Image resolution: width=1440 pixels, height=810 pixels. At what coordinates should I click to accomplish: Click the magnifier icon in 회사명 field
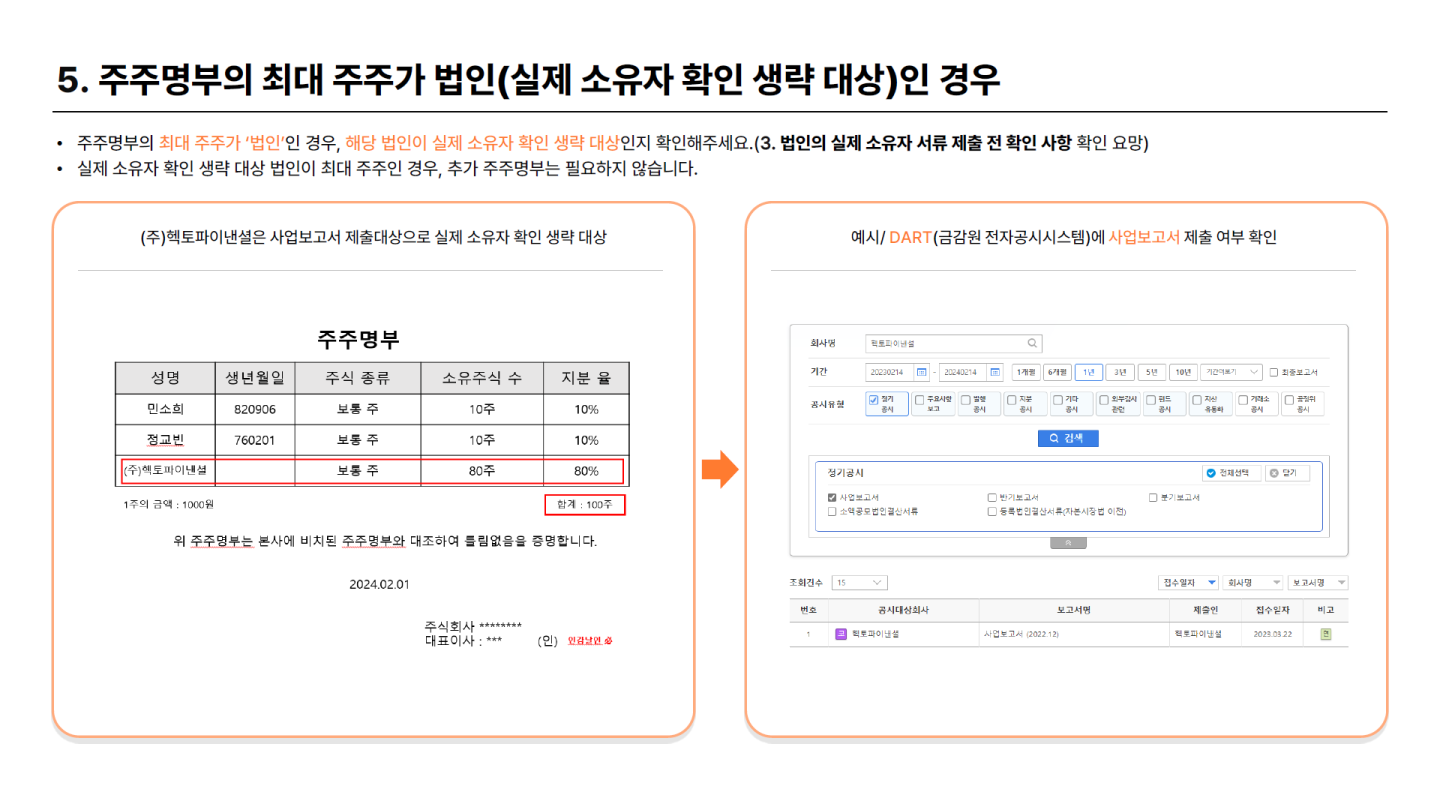tap(1033, 343)
